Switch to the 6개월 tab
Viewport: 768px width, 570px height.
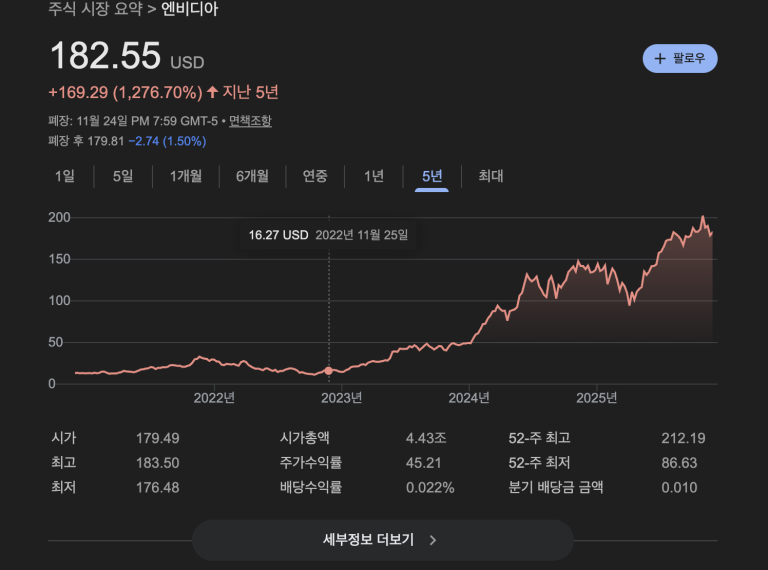click(252, 176)
